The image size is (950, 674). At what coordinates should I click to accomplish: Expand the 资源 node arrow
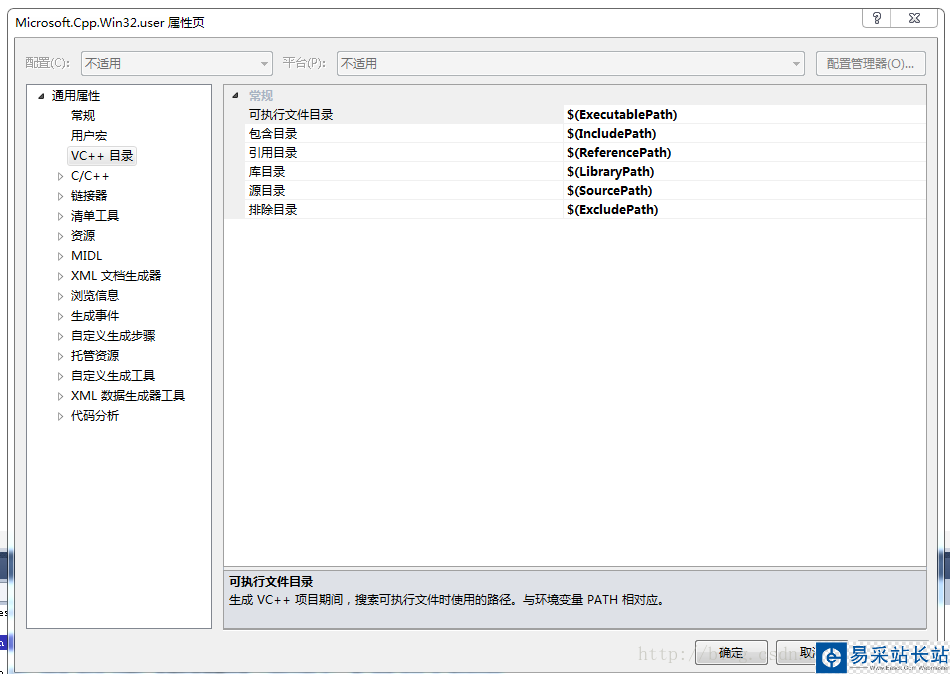point(60,236)
